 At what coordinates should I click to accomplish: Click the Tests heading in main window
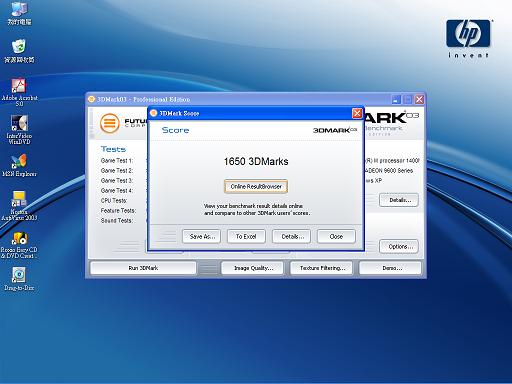click(113, 149)
